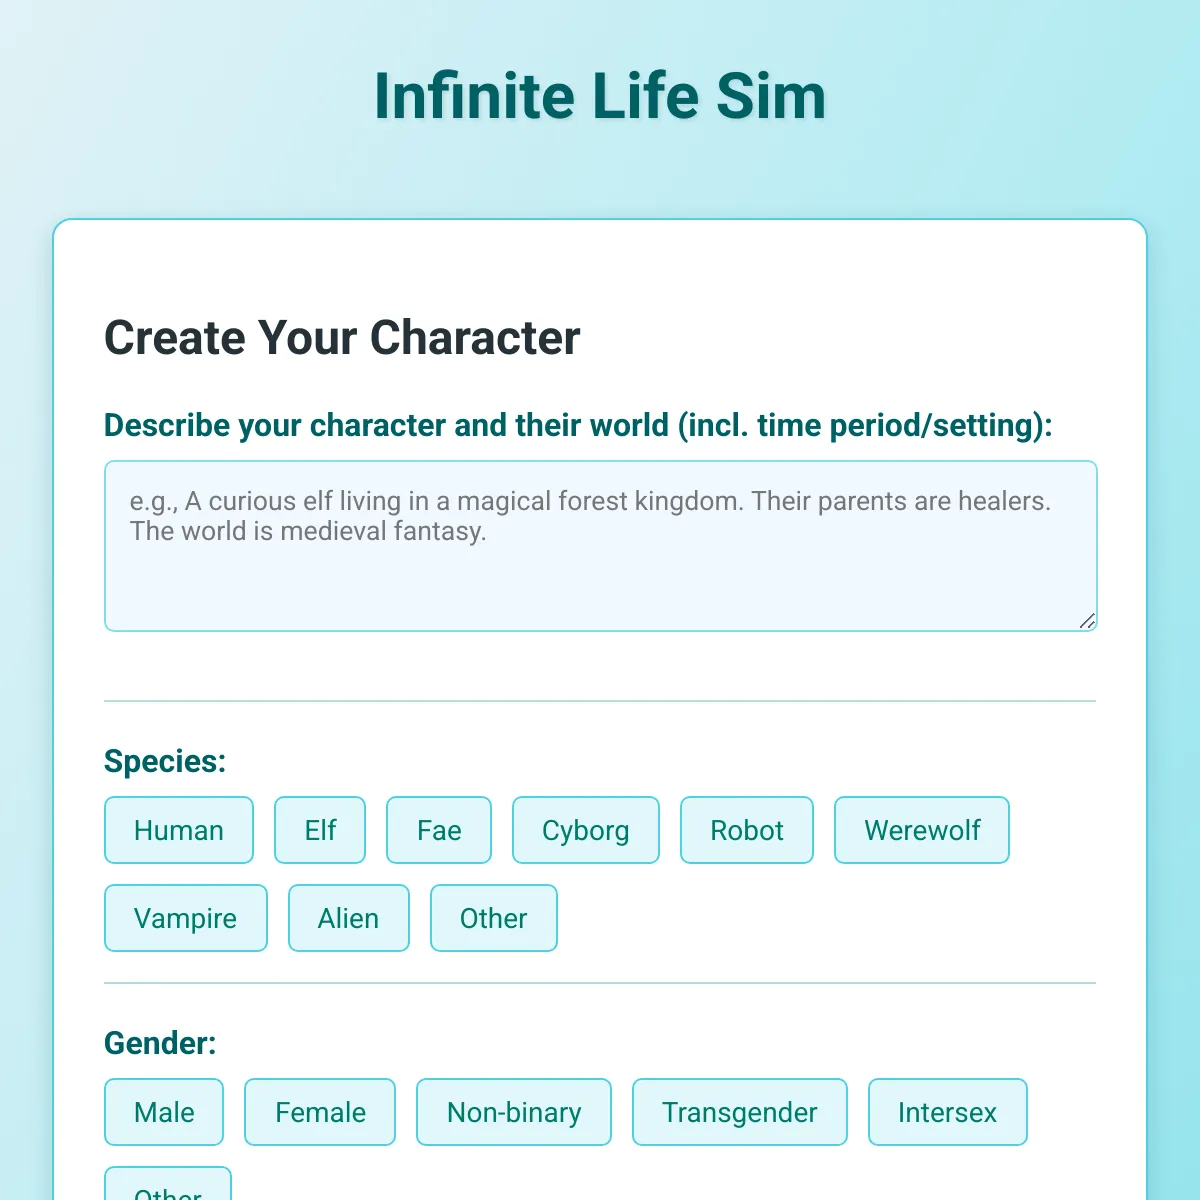Click the Describe your character label

(578, 425)
